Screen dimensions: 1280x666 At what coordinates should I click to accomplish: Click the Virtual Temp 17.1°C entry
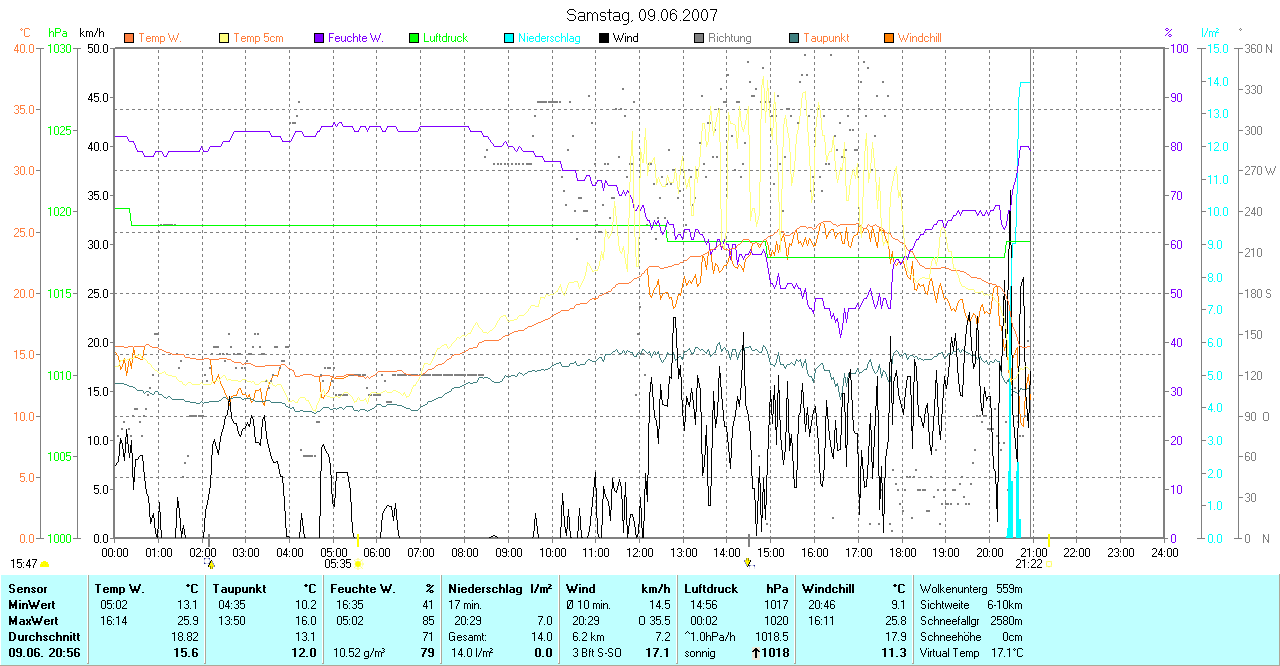click(x=970, y=653)
